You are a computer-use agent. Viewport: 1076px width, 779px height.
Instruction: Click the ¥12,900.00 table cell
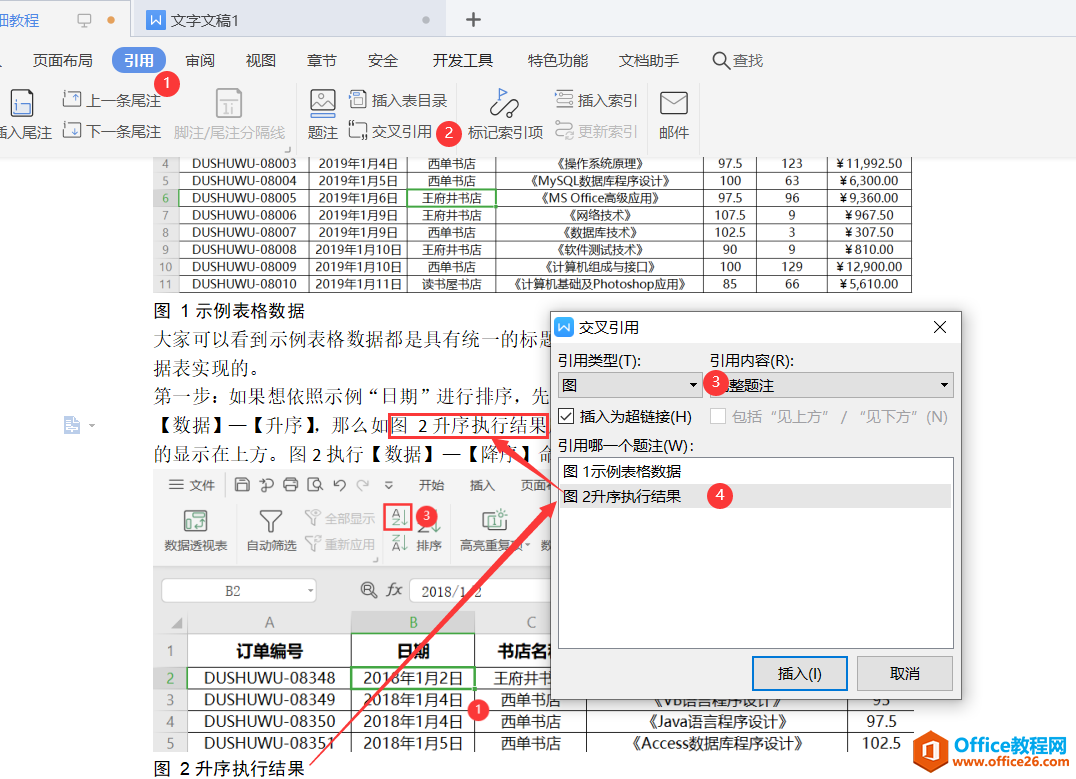click(871, 266)
